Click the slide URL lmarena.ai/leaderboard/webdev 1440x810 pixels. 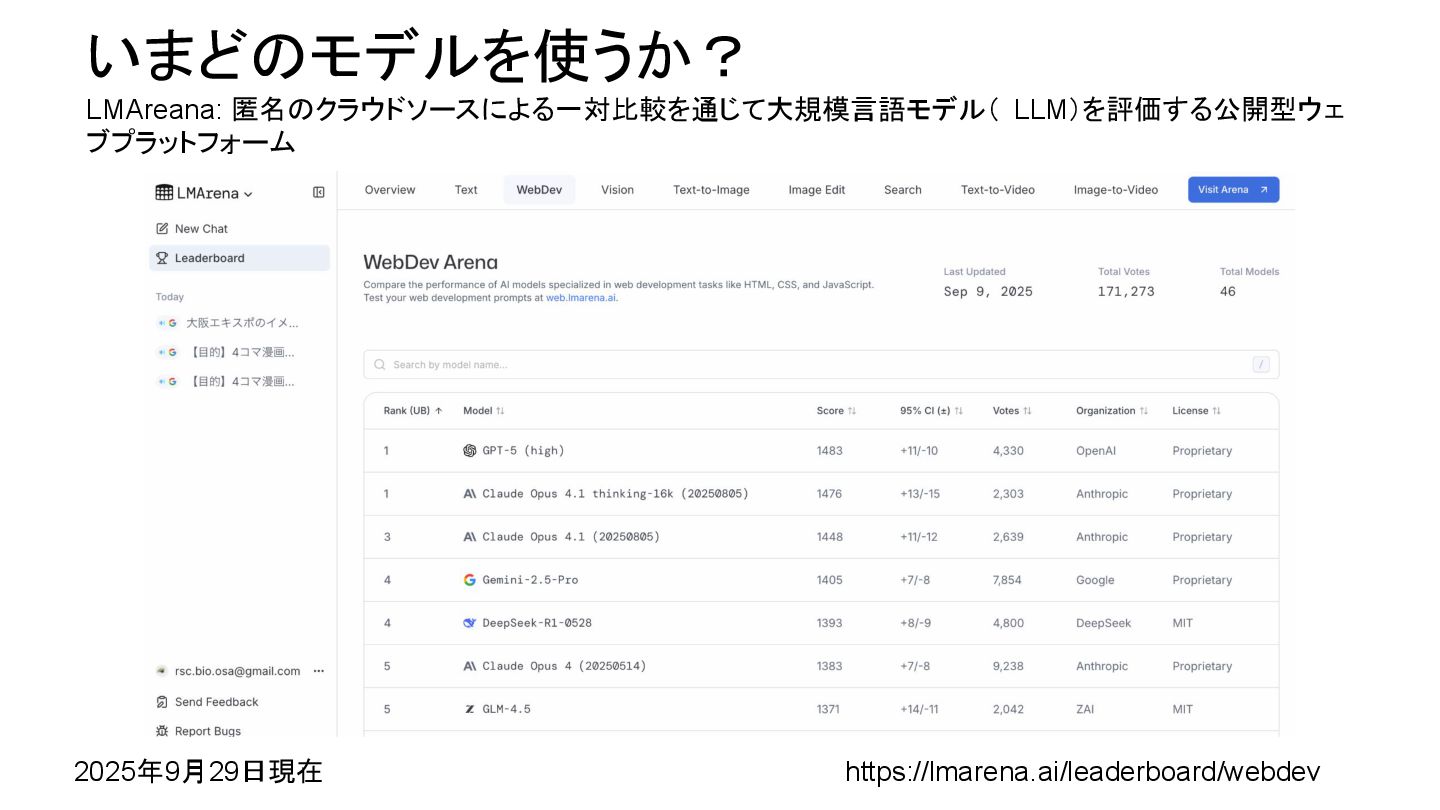(1082, 772)
